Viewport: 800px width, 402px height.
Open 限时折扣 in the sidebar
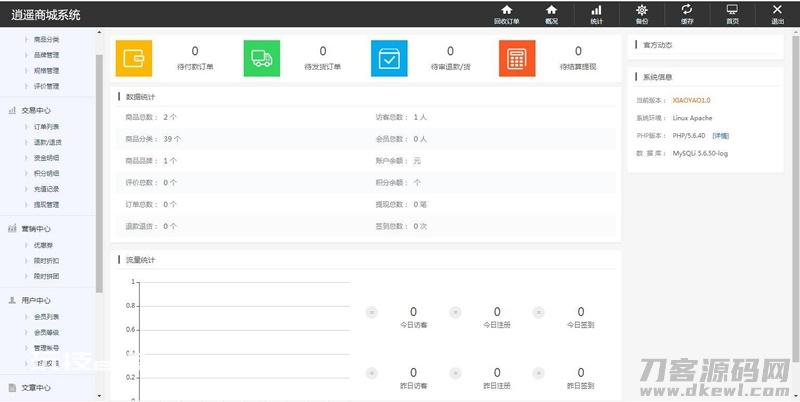[x=46, y=261]
